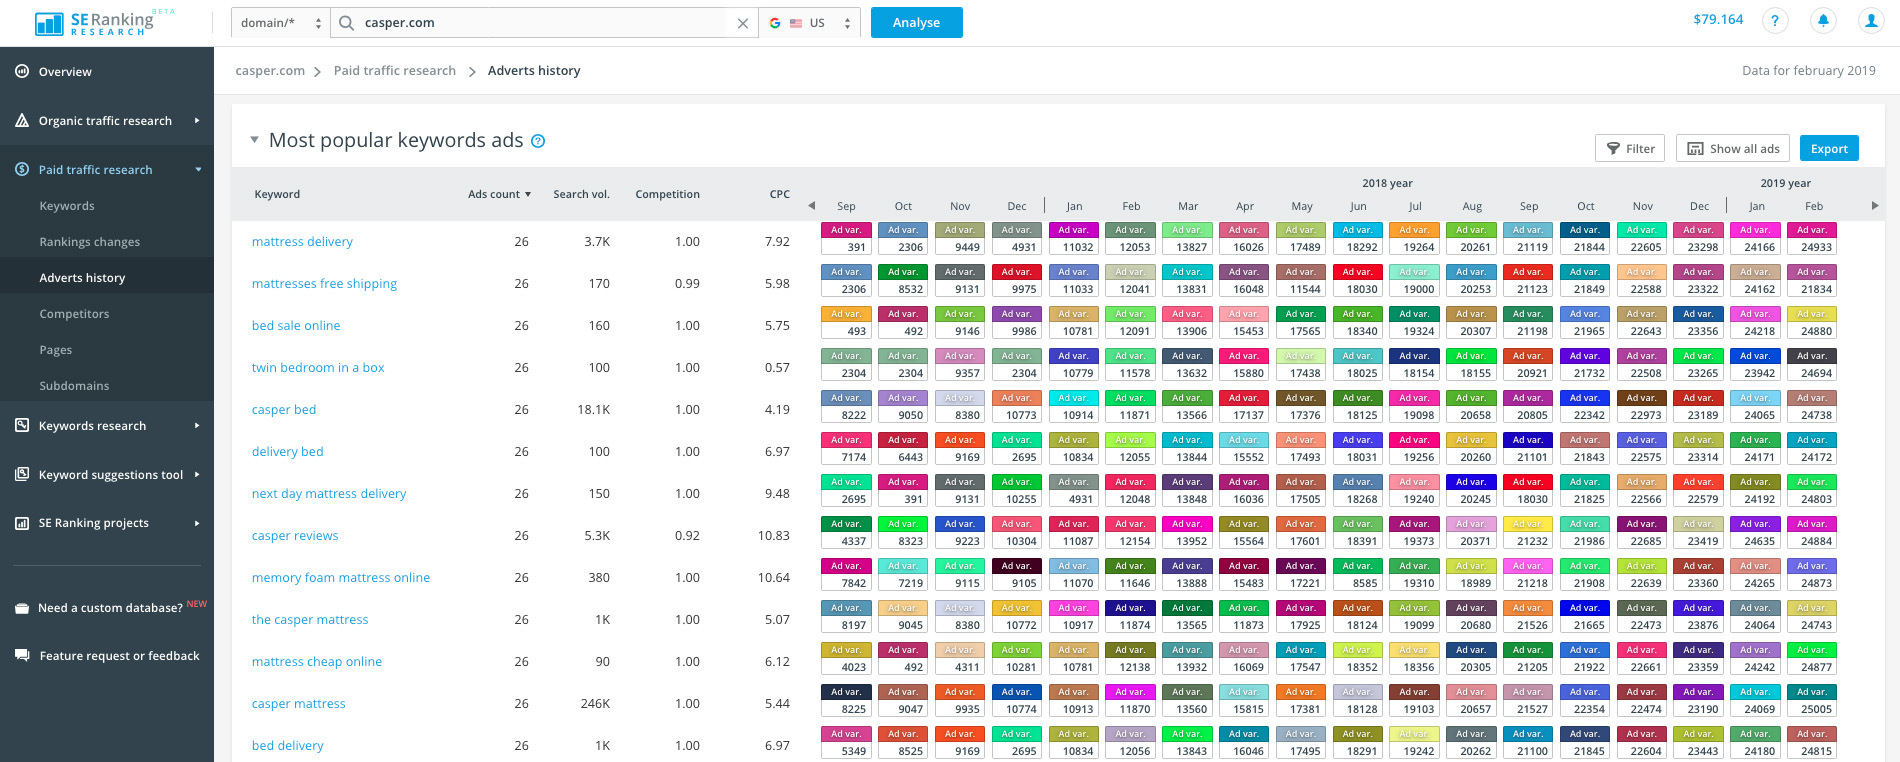This screenshot has height=762, width=1900.
Task: Open Need a custom database item
Action: tap(110, 608)
